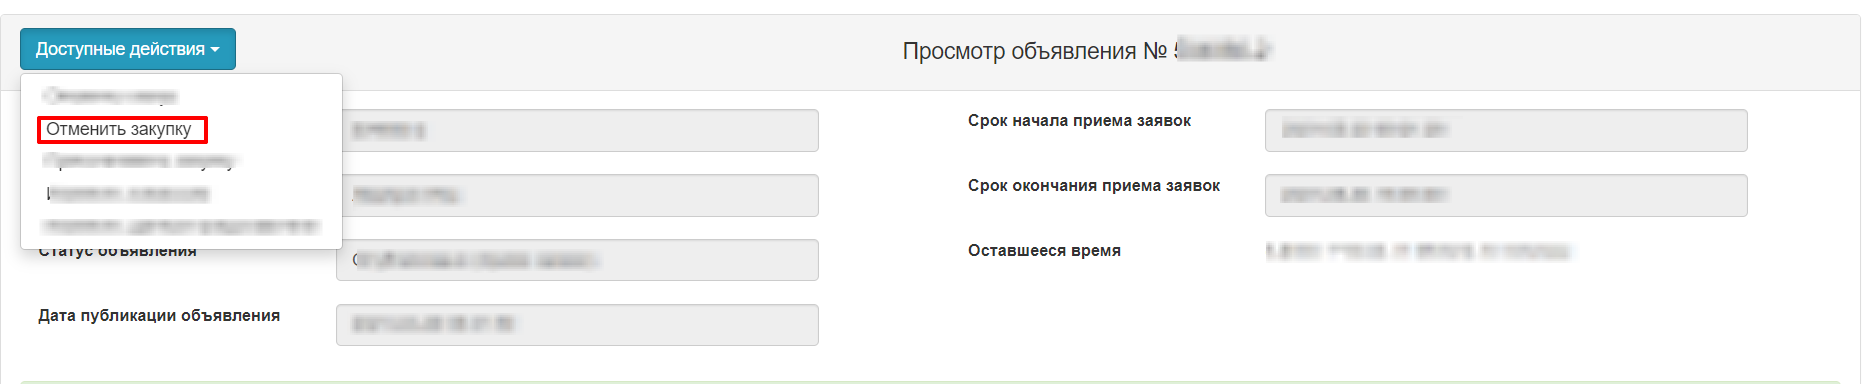Click the partially hidden Статус объявления label
The width and height of the screenshot is (1874, 384).
[118, 252]
